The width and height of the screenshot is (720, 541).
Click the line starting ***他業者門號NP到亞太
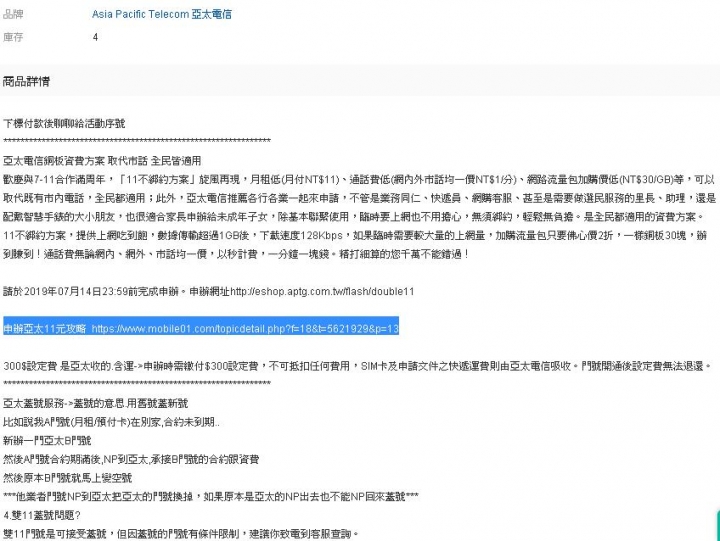pos(211,496)
